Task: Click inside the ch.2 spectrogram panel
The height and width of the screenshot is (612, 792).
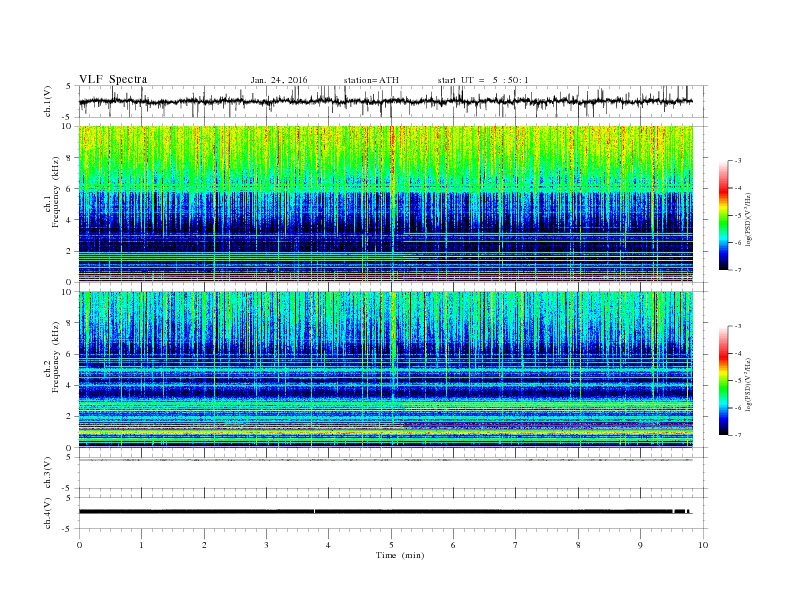Action: (386, 369)
